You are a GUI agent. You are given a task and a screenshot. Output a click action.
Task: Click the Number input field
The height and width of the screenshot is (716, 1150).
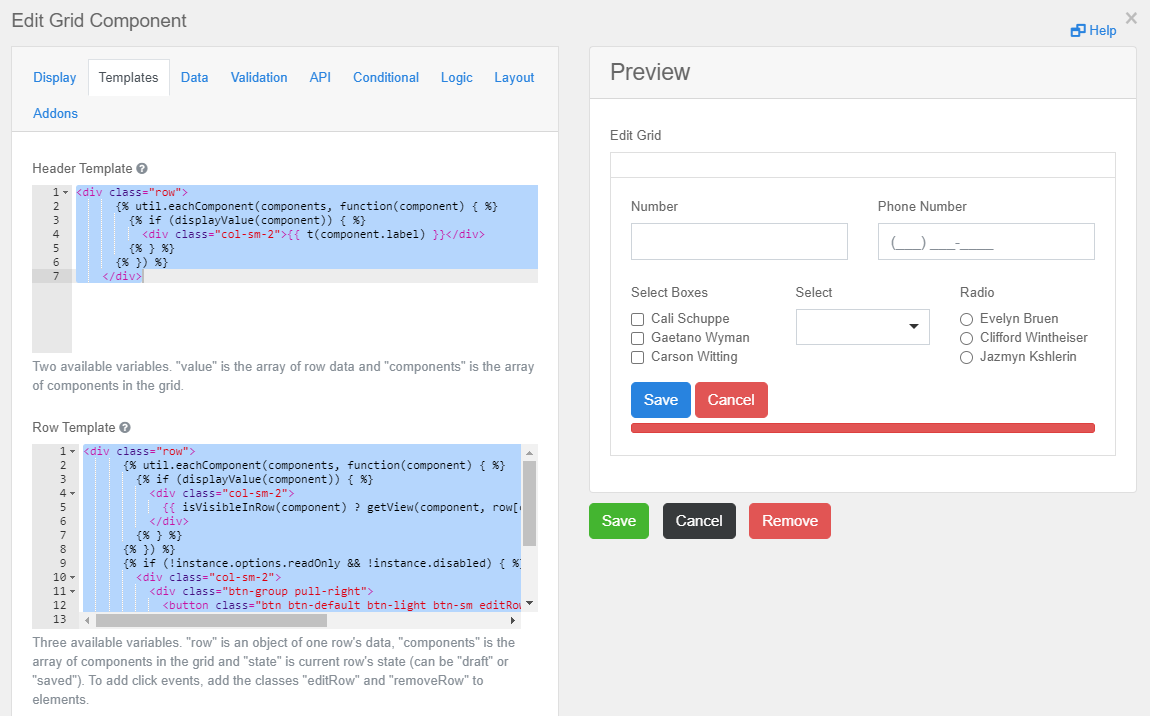(x=739, y=241)
